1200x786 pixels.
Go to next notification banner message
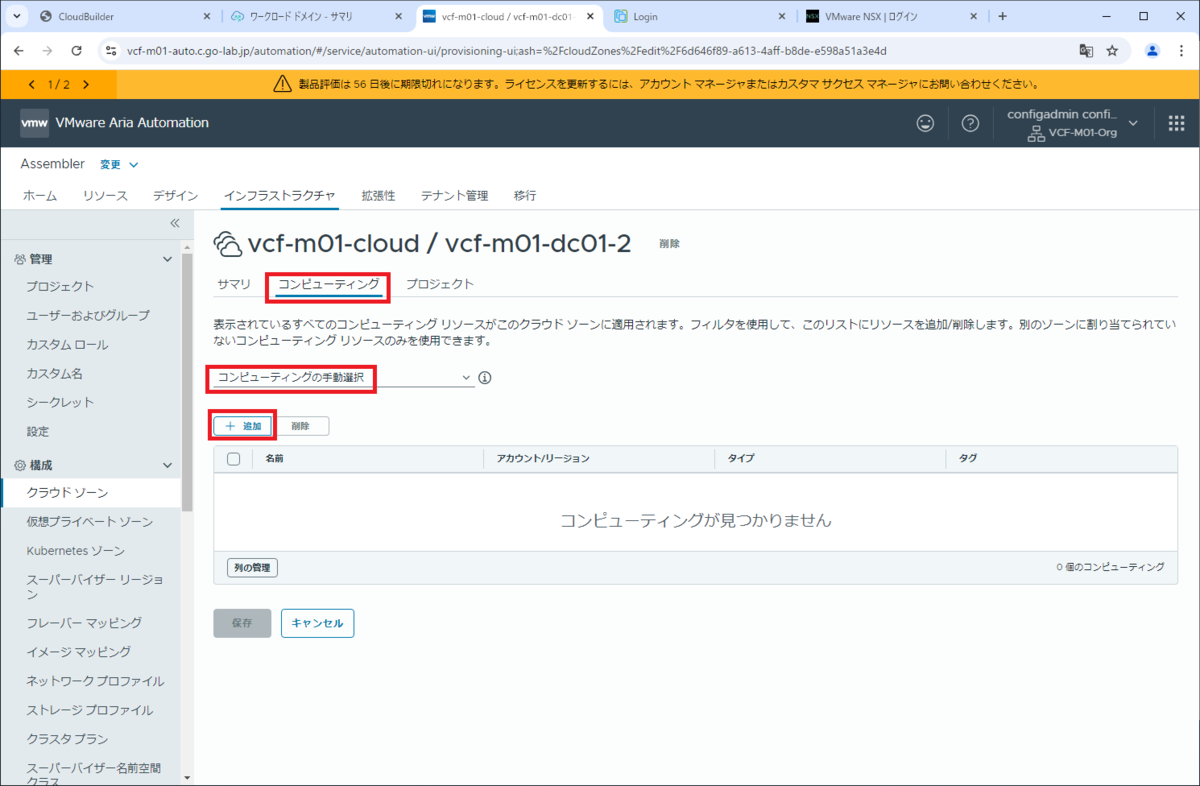[86, 85]
